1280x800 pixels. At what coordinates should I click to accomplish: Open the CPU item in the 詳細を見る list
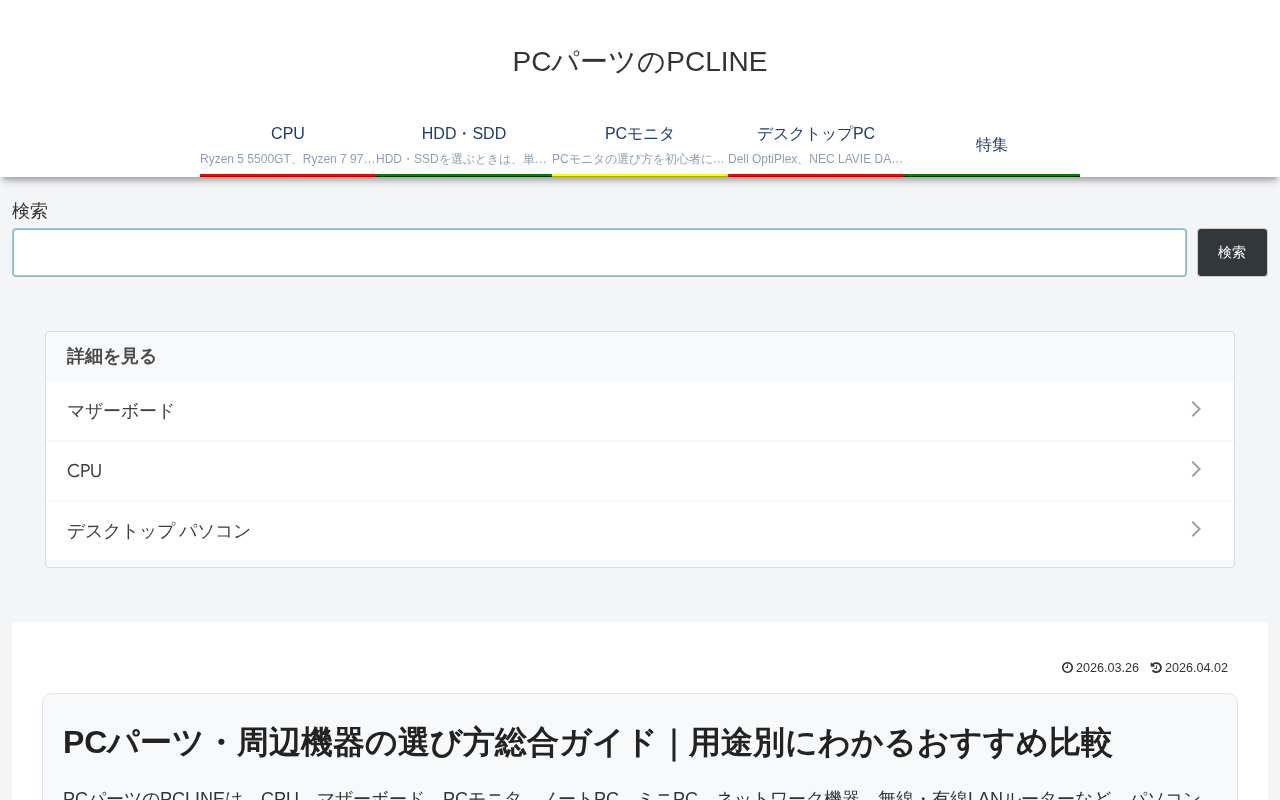click(640, 471)
